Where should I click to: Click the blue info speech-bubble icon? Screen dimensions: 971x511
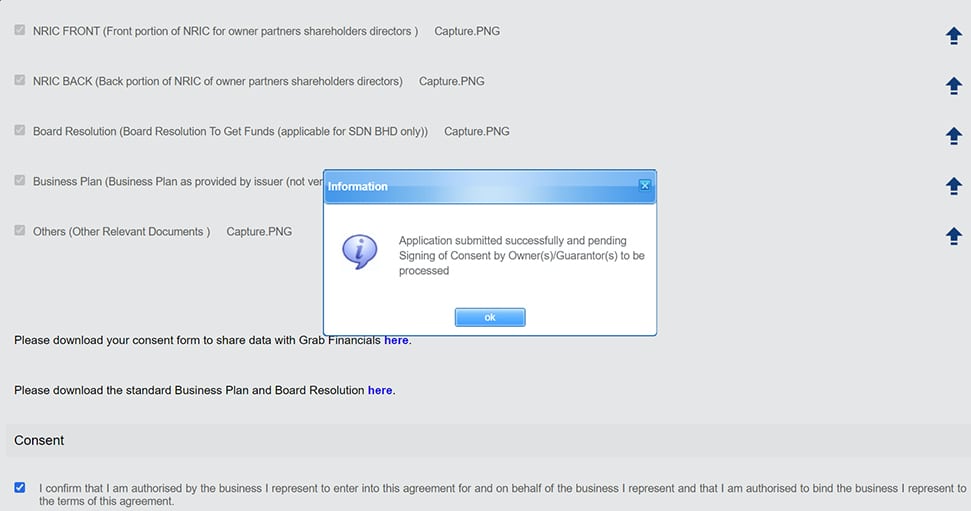pos(360,251)
